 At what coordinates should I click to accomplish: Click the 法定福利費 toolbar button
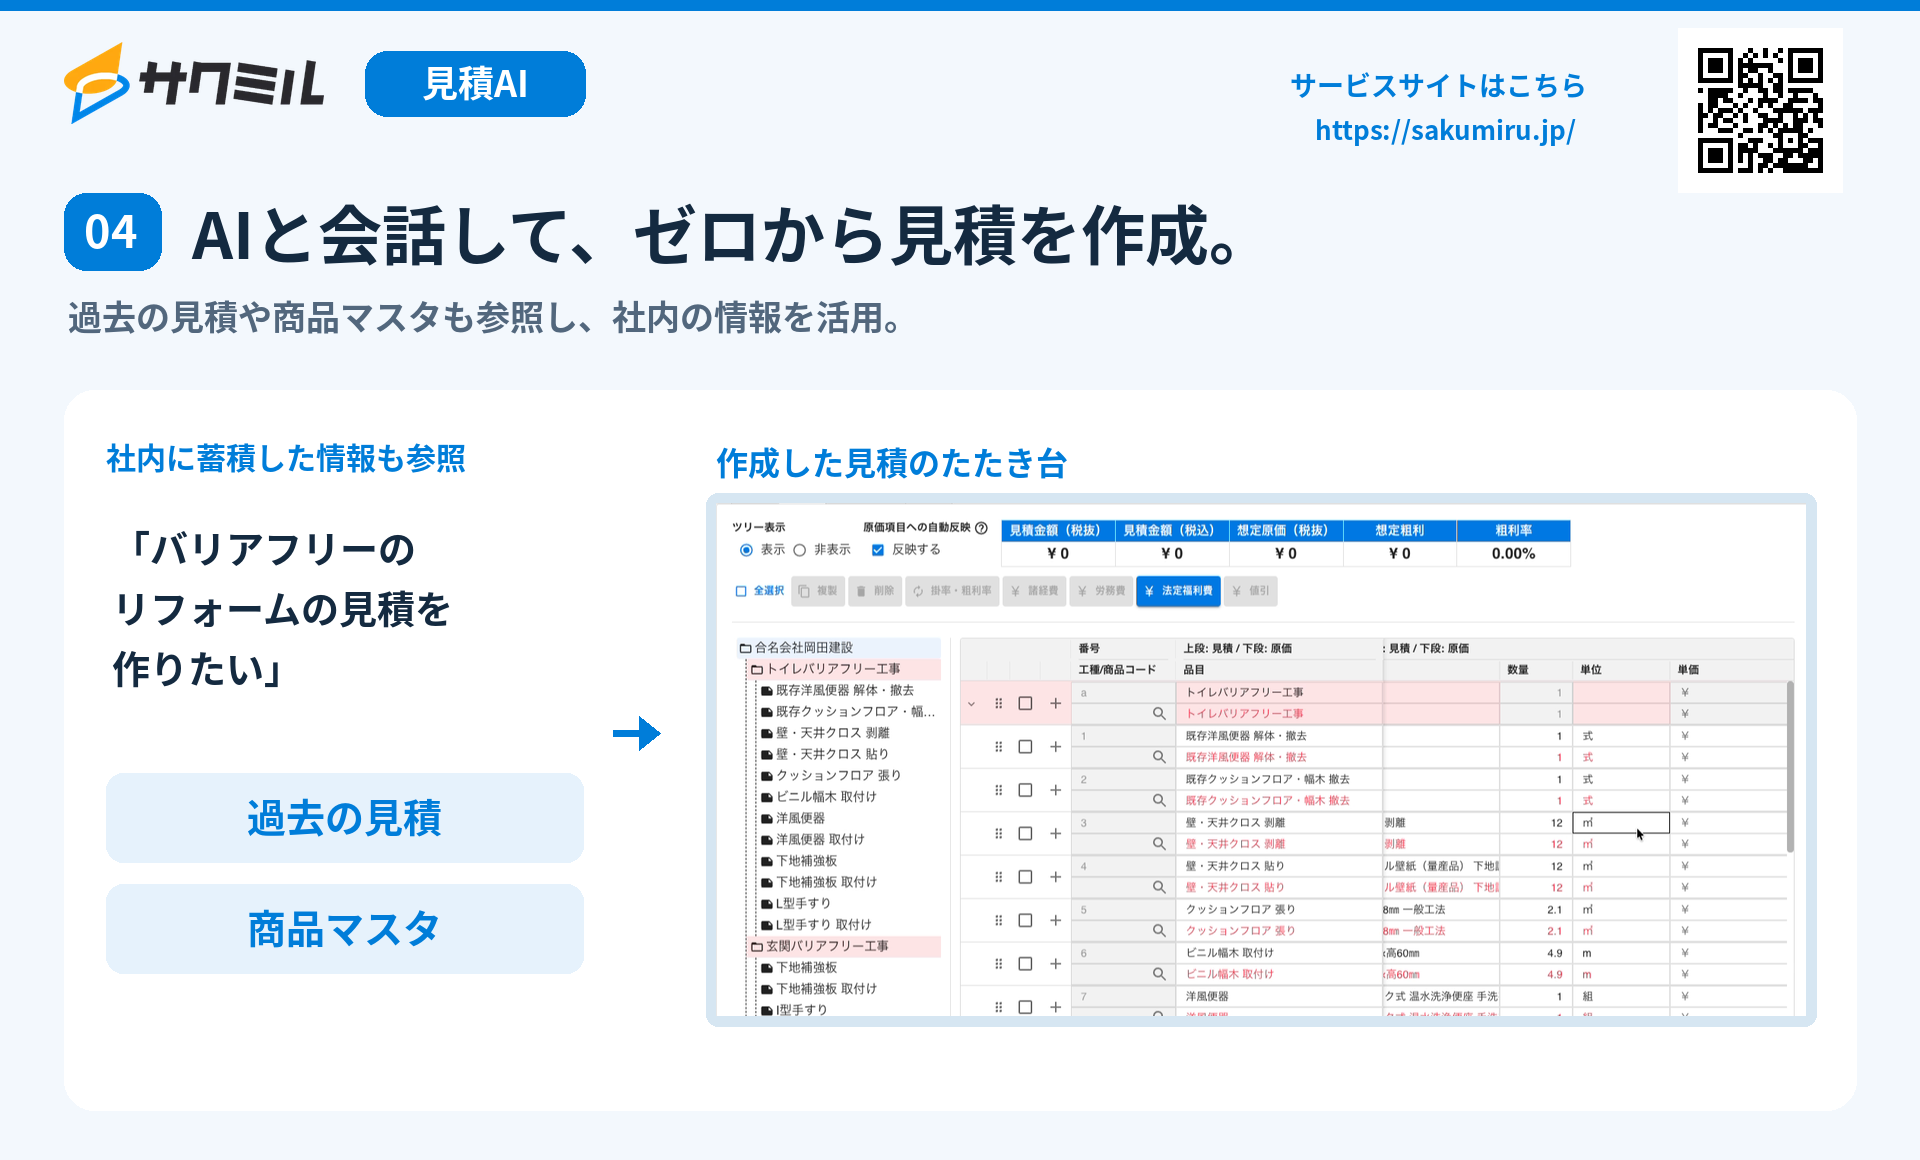pos(1178,591)
